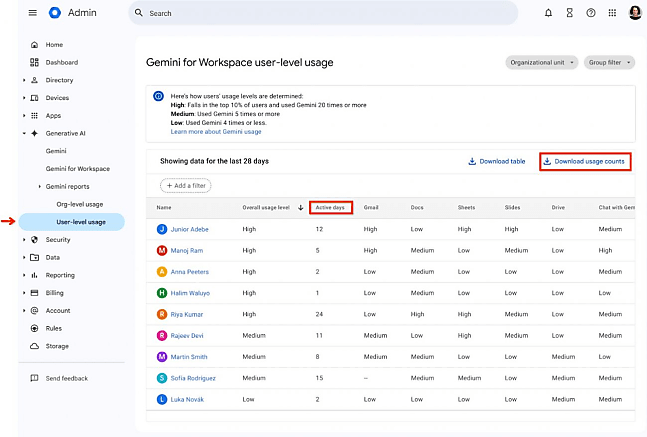Image resolution: width=647 pixels, height=437 pixels.
Task: Expand the Security section arrow
Action: click(24, 240)
